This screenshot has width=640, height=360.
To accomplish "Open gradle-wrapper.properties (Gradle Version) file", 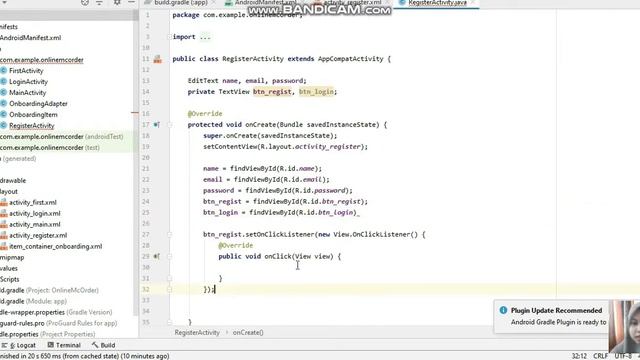I will point(56,312).
